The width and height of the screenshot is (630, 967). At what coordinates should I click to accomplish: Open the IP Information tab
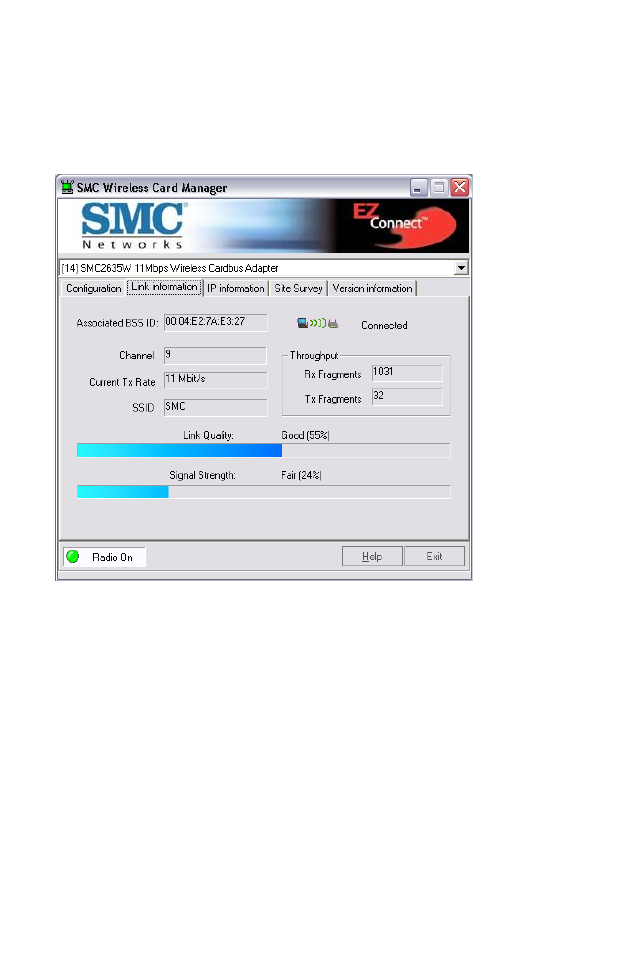(x=235, y=288)
